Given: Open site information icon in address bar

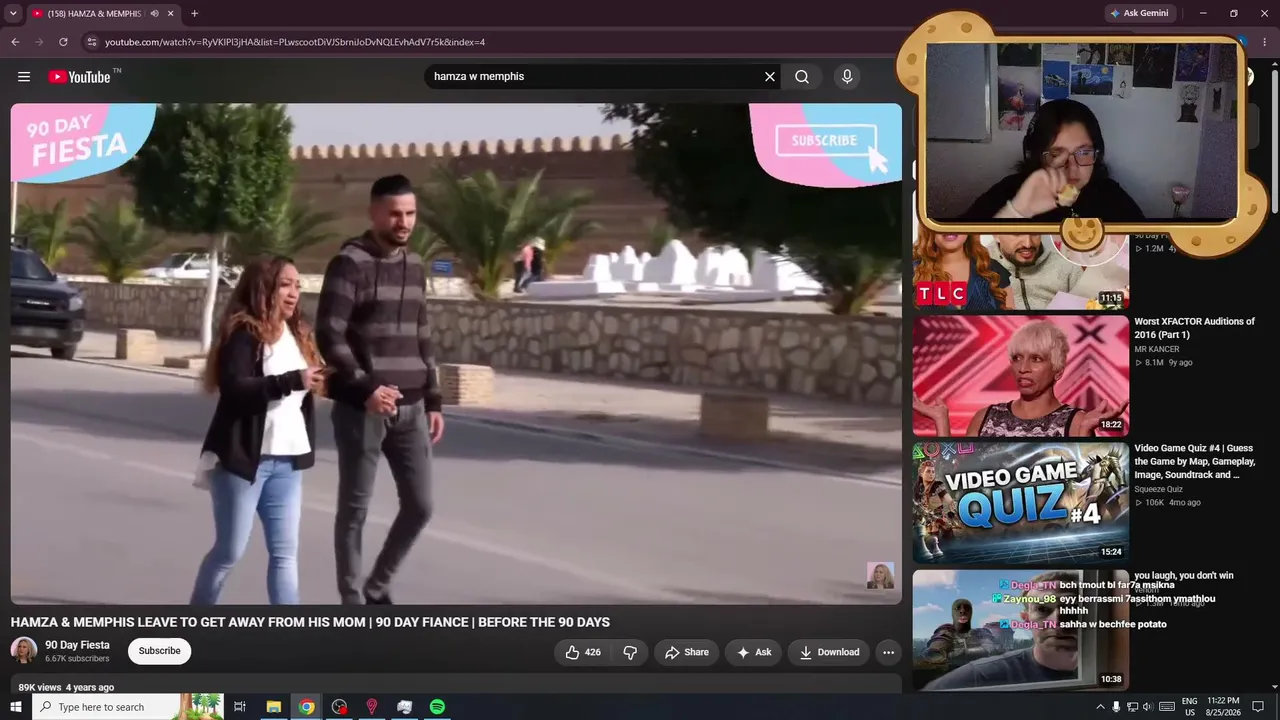Looking at the screenshot, I should (x=92, y=42).
